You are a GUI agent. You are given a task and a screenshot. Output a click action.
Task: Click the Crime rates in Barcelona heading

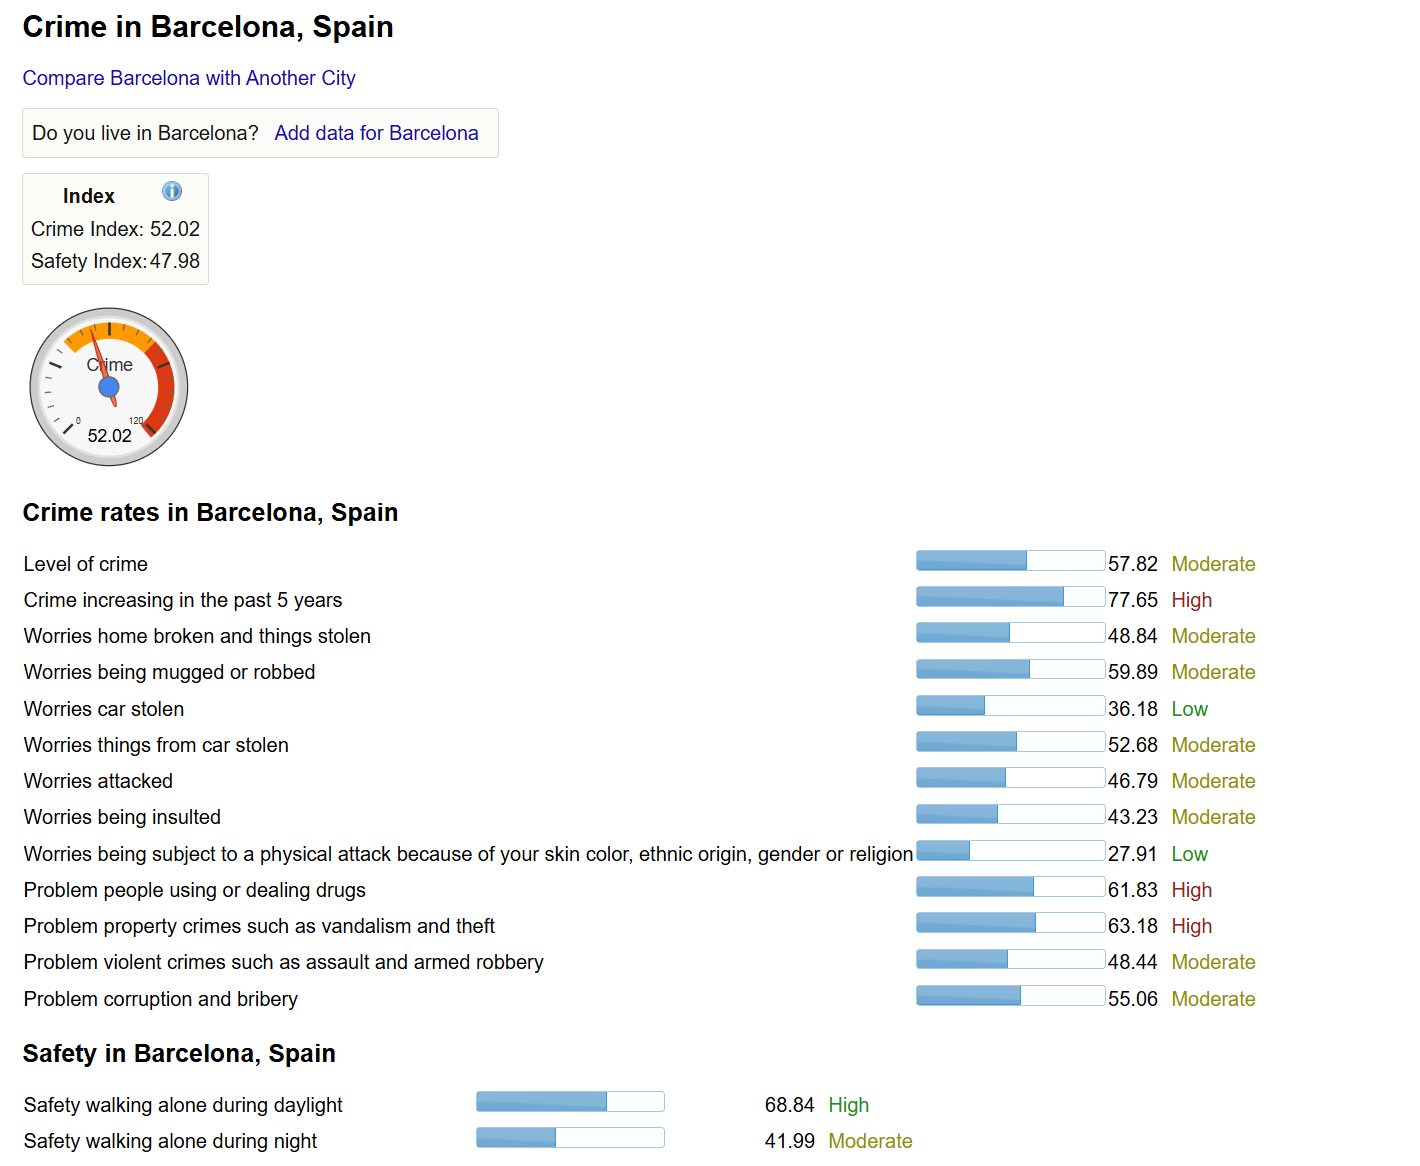click(210, 513)
